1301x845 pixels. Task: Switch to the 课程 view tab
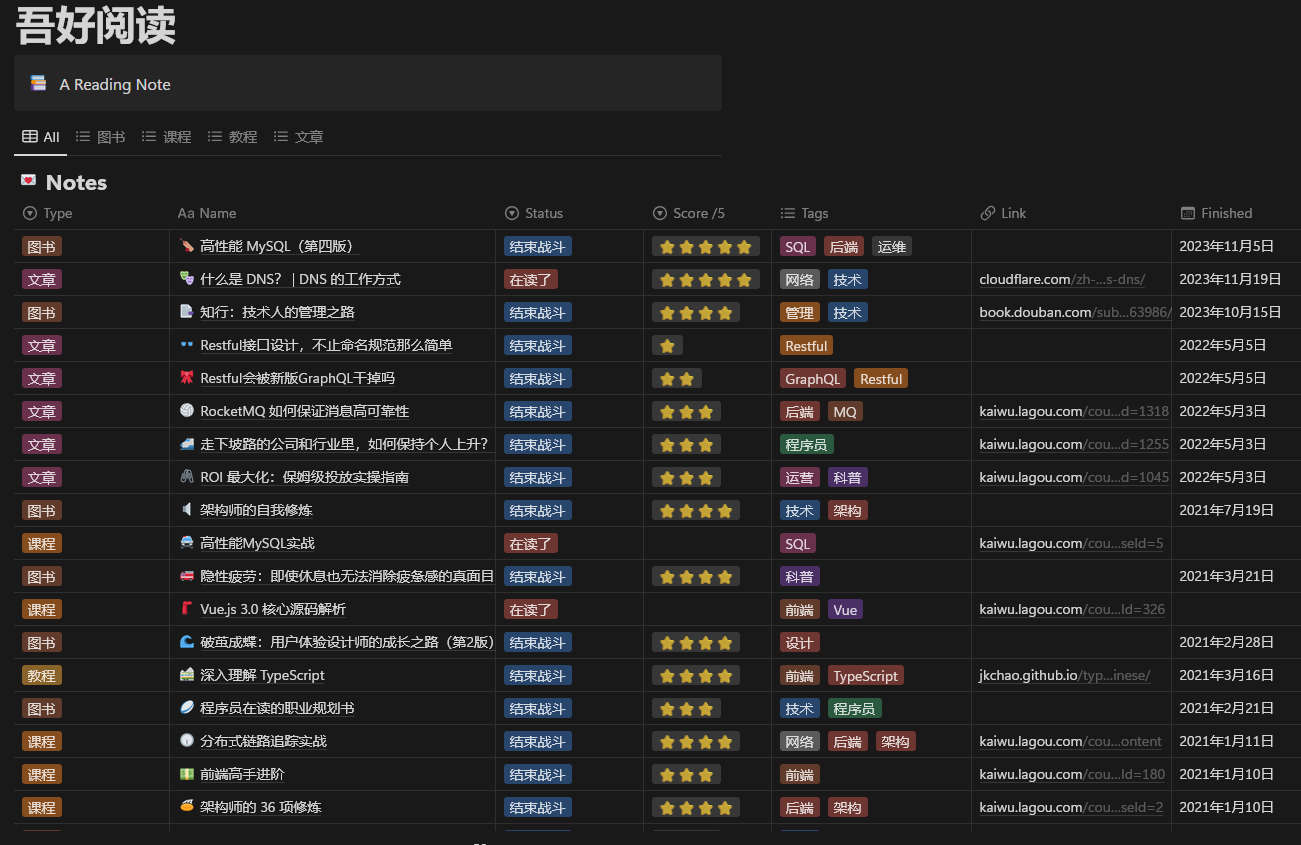coord(167,137)
